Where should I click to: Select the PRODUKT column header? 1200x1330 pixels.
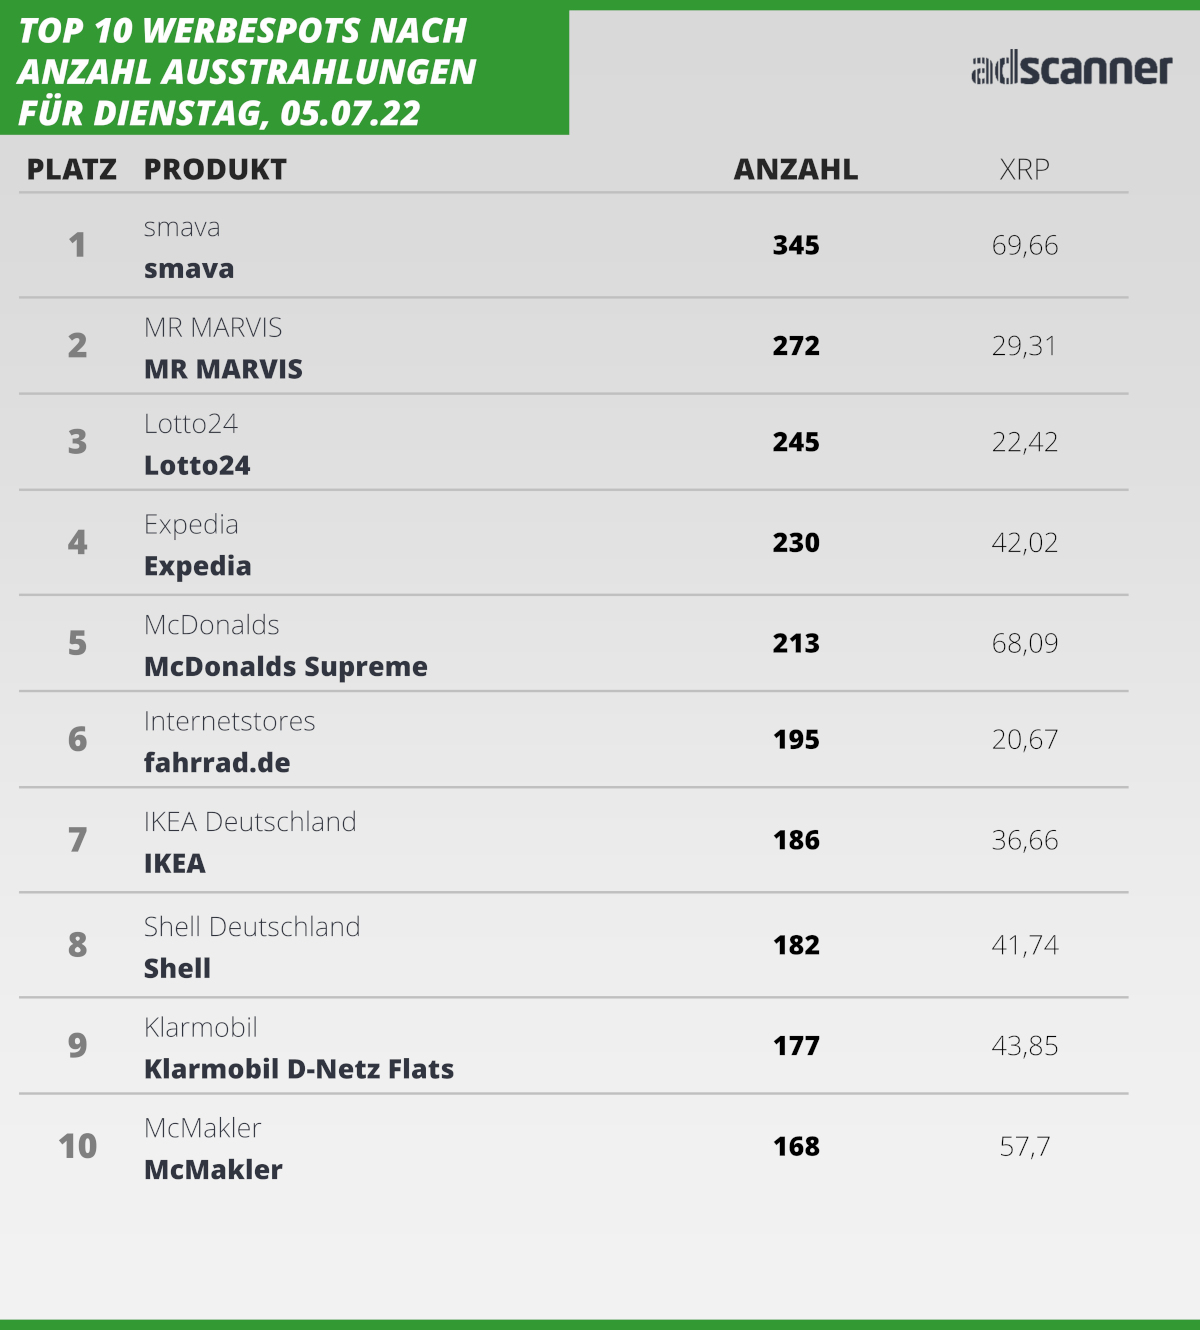pyautogui.click(x=215, y=170)
